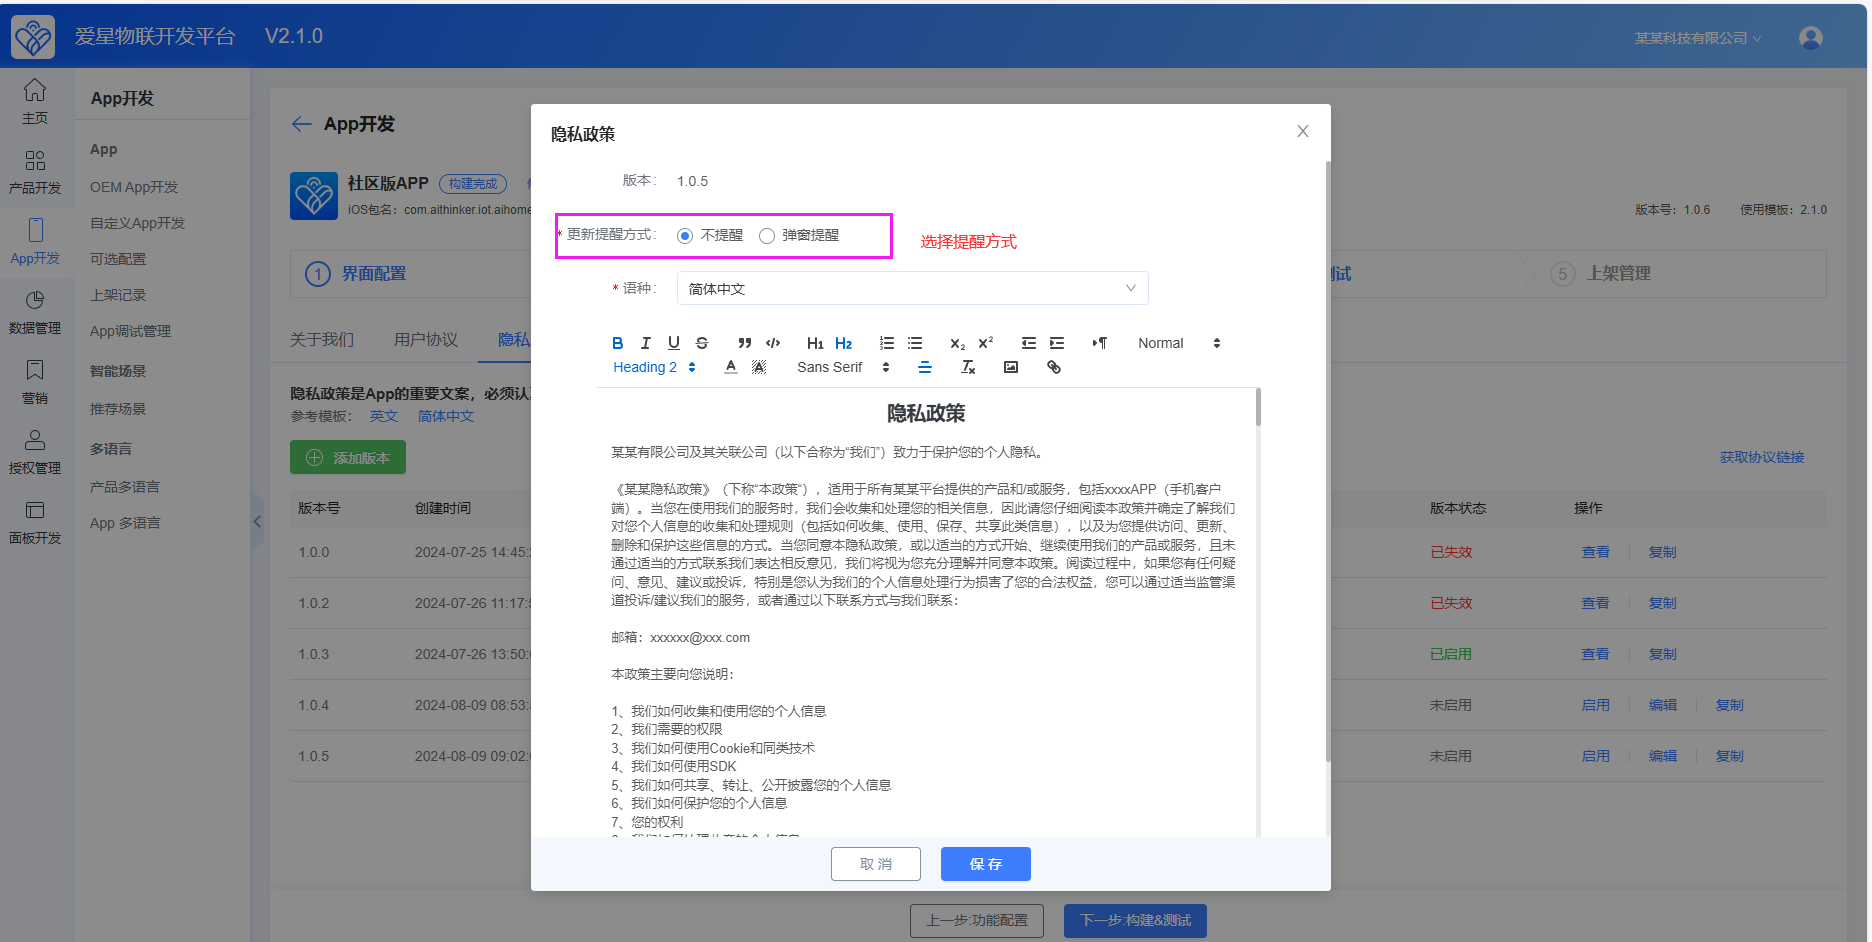
Task: Switch to the 用户协议 tab
Action: coord(426,339)
